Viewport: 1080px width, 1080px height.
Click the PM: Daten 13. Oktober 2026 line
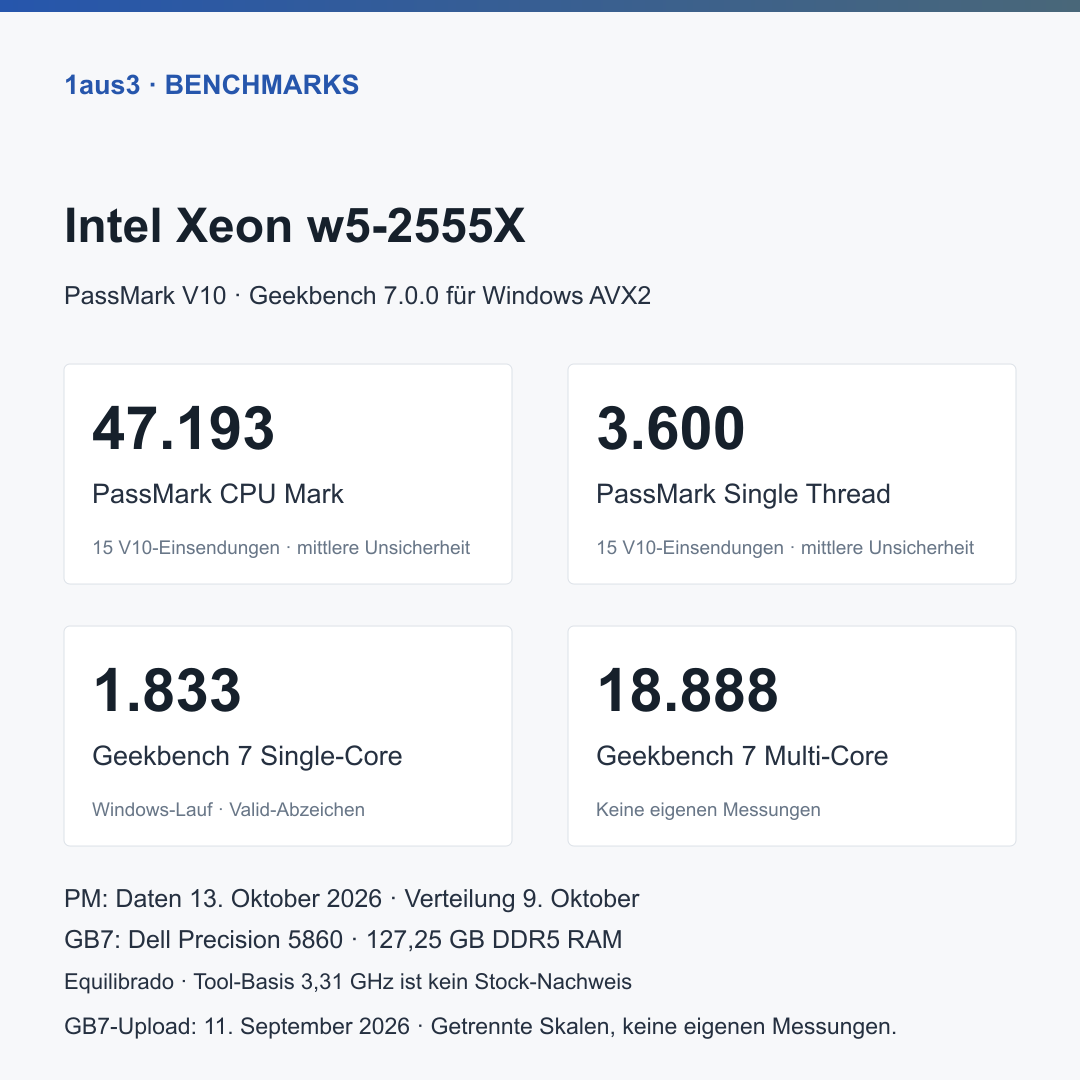(x=351, y=899)
